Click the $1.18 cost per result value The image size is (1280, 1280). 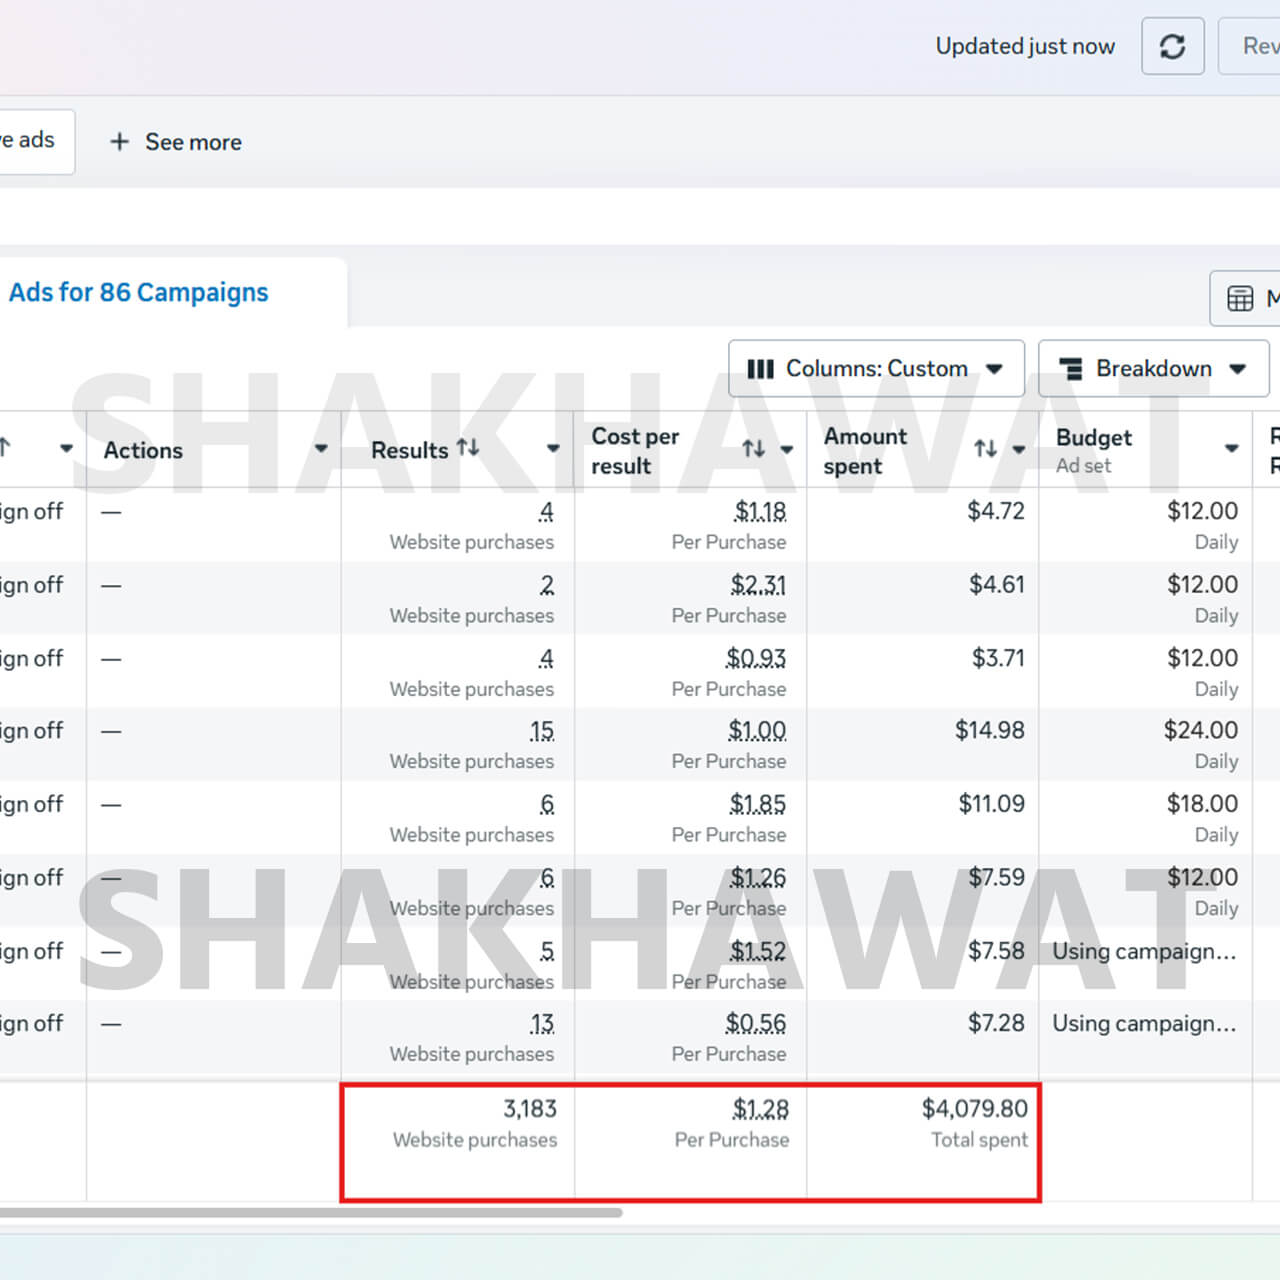tap(760, 512)
